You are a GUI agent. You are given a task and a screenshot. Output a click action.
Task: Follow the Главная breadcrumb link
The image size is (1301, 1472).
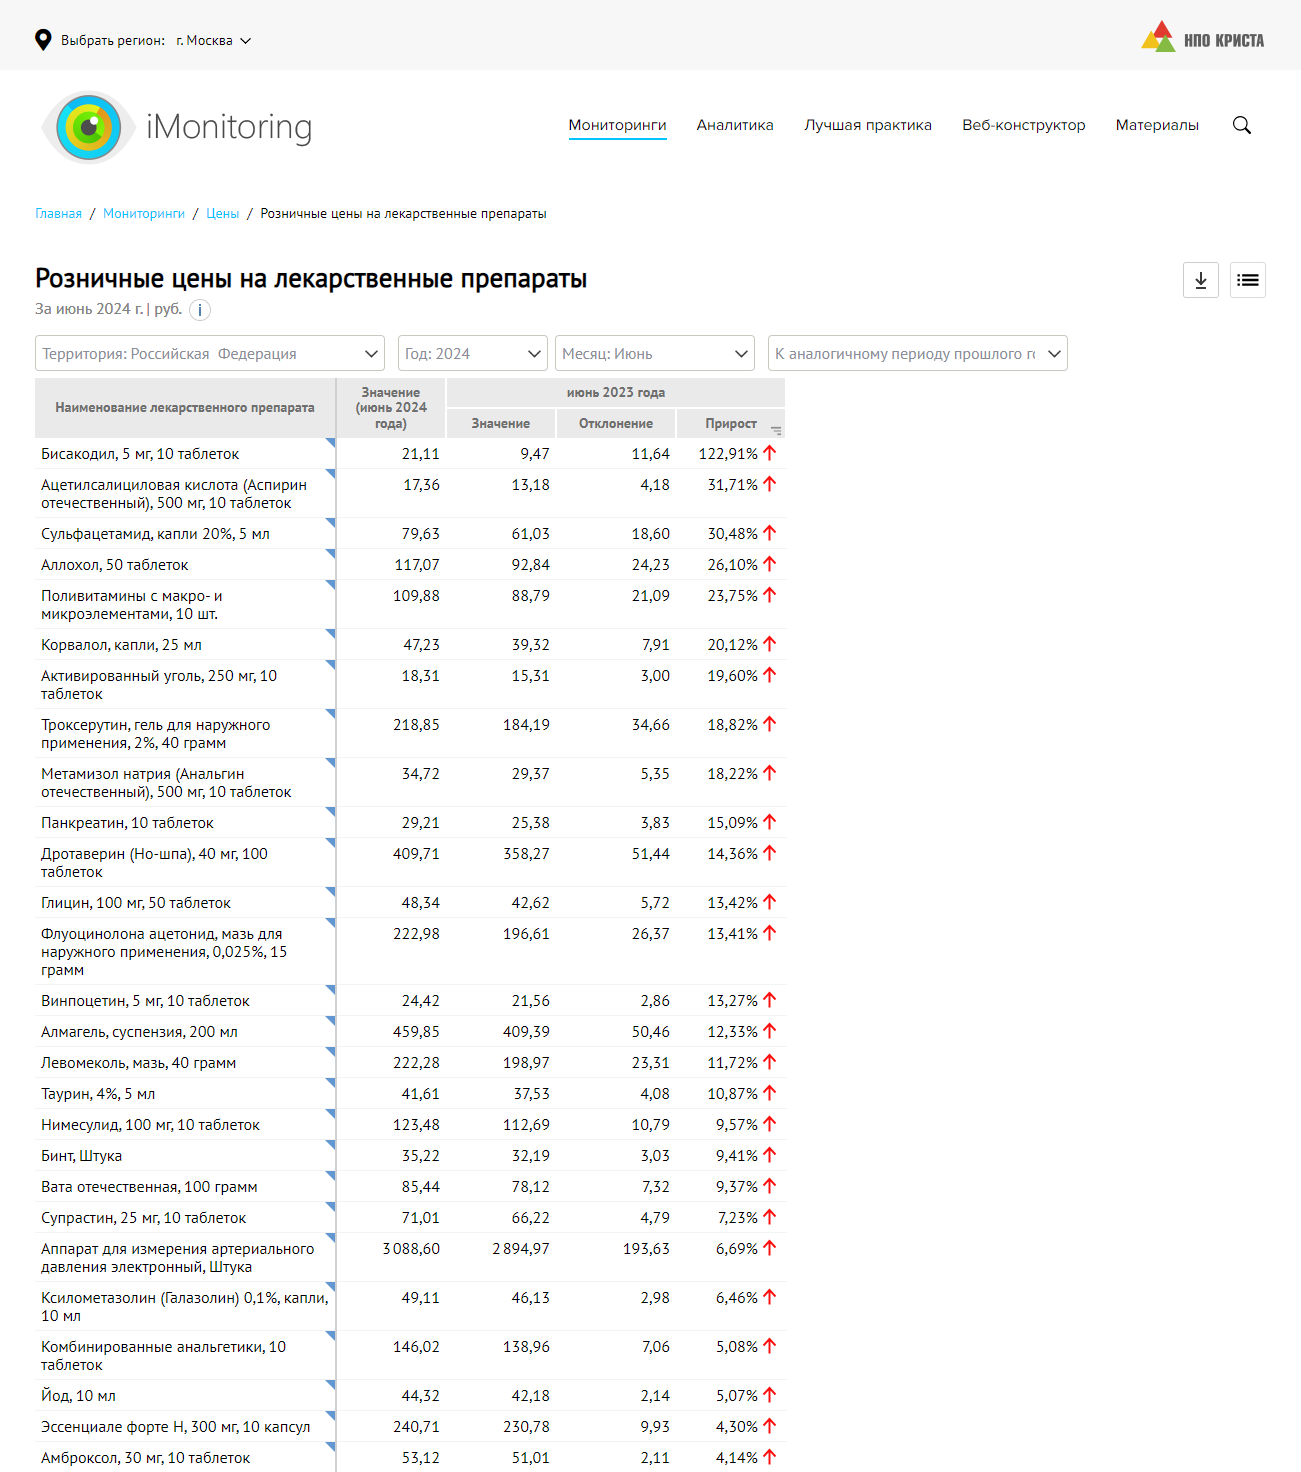[58, 214]
